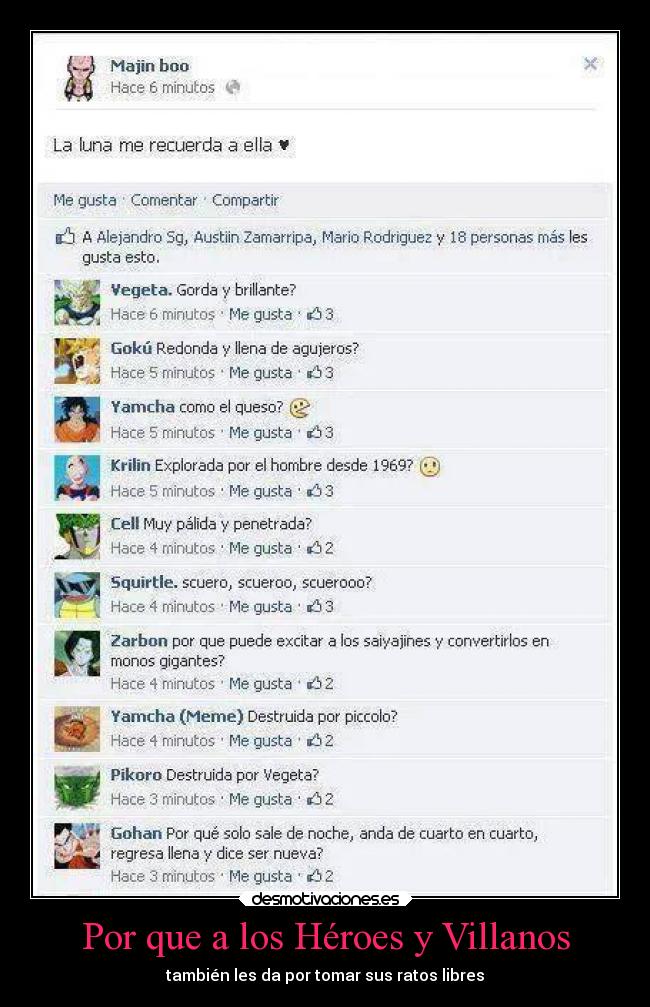Click the sad face emoticon in Krilin's comment
650x1007 pixels.
point(430,466)
